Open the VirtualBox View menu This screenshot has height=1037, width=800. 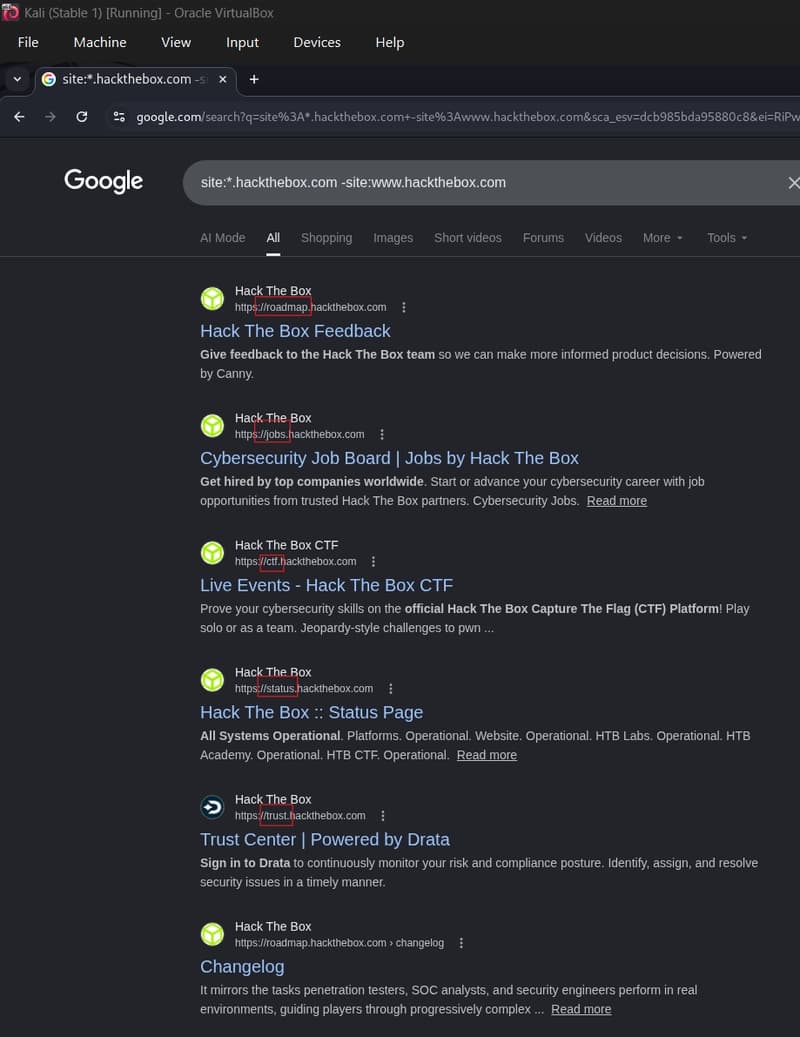coord(176,42)
